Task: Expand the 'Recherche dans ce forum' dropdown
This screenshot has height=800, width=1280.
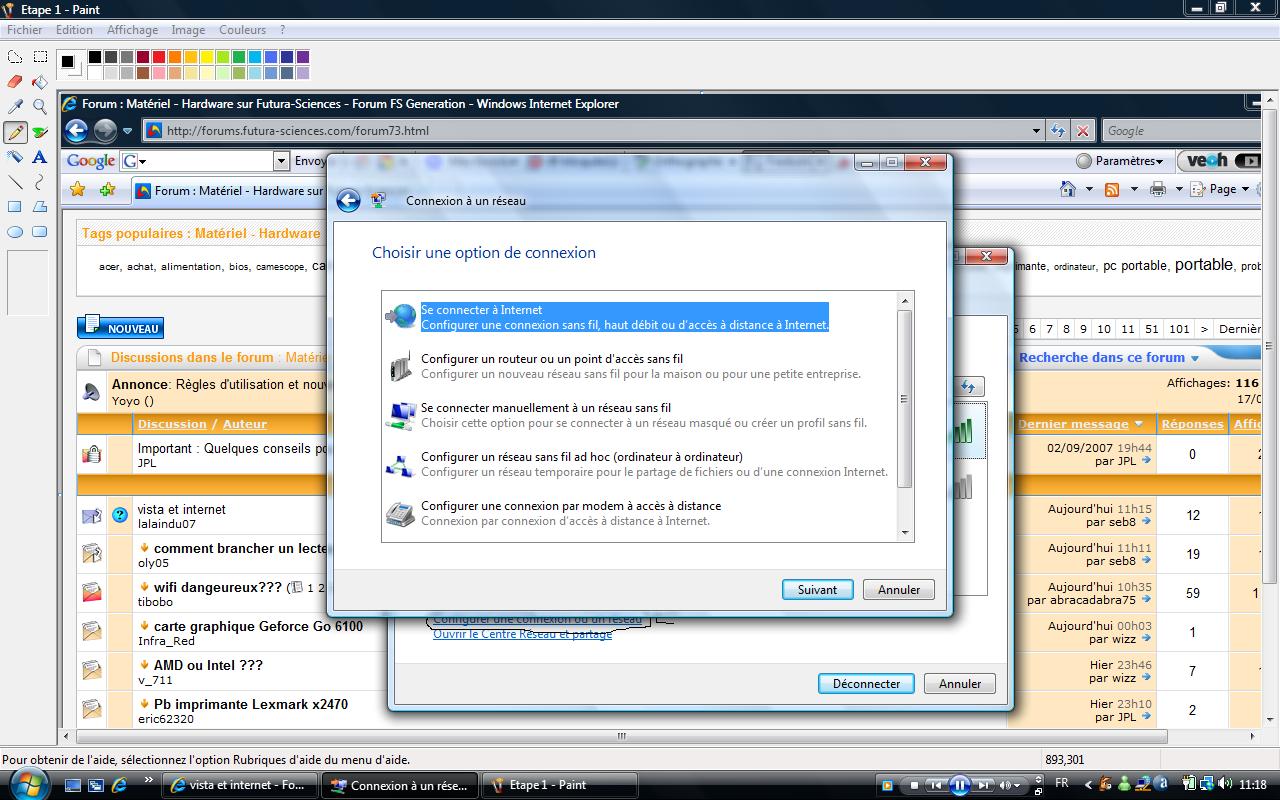Action: (1194, 358)
